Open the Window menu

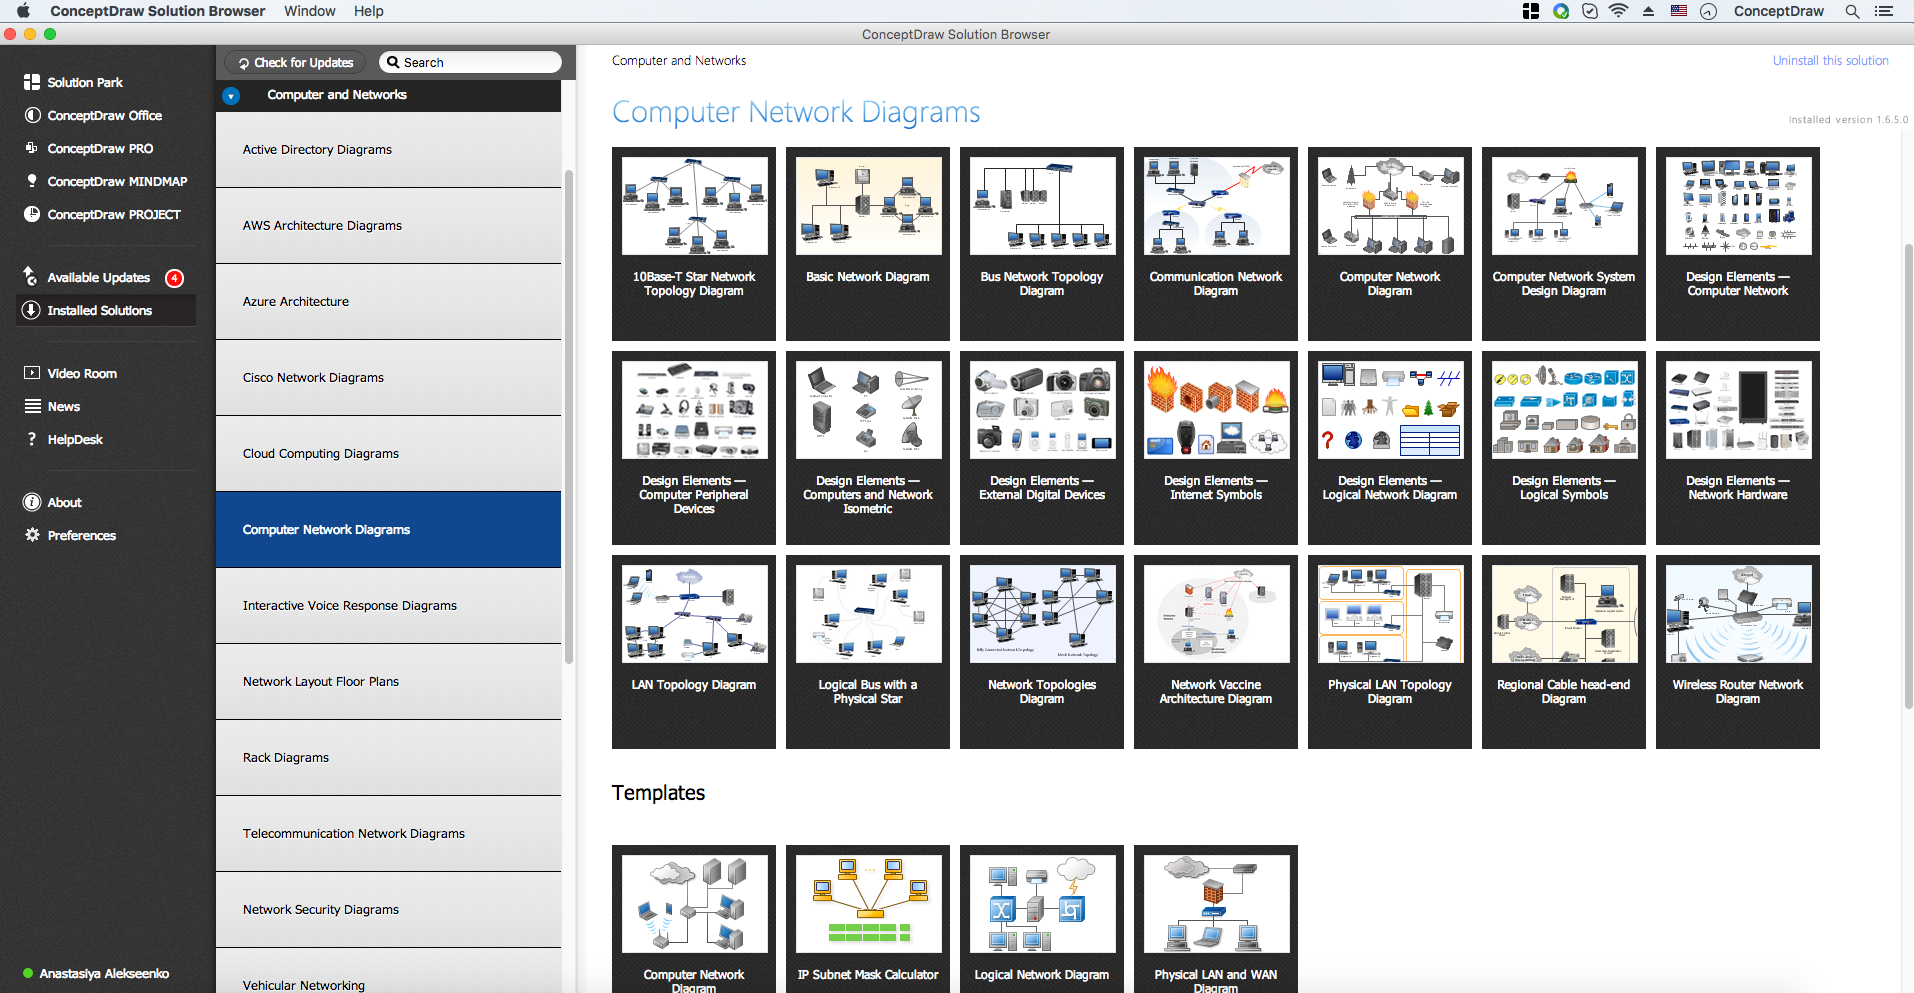pyautogui.click(x=310, y=11)
